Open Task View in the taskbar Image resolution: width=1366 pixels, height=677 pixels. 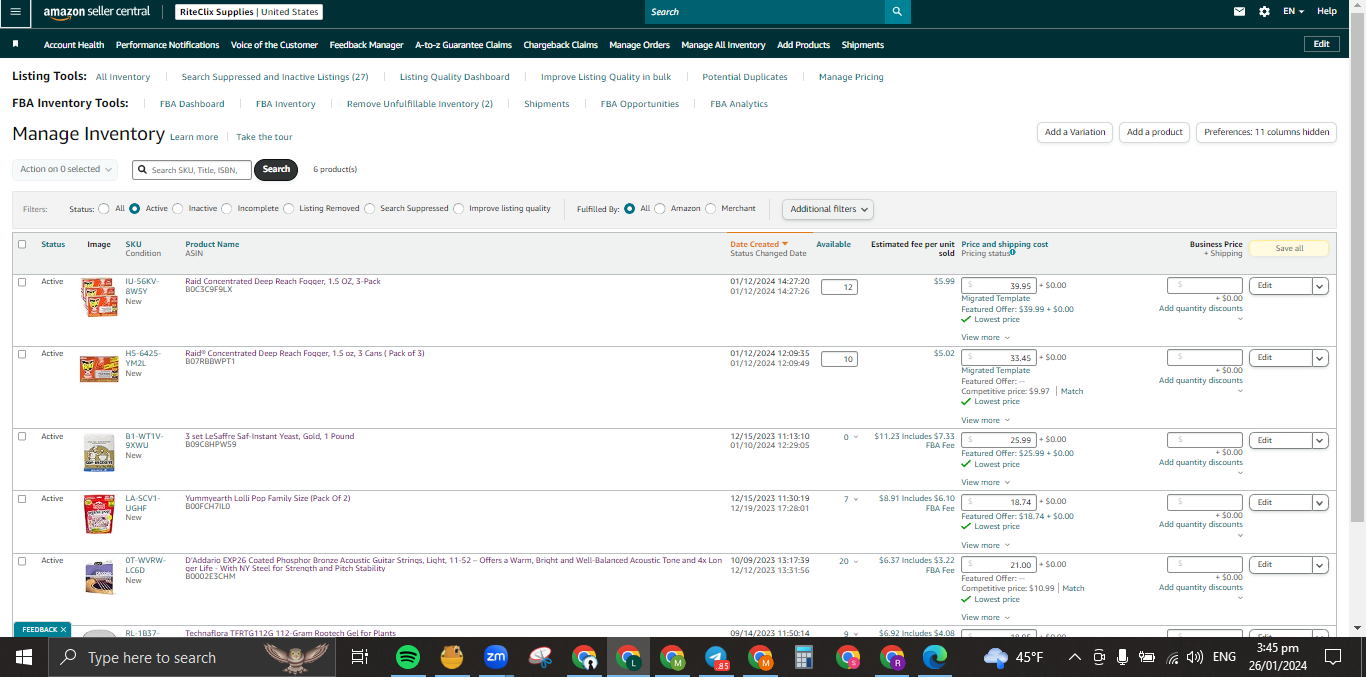pos(360,657)
